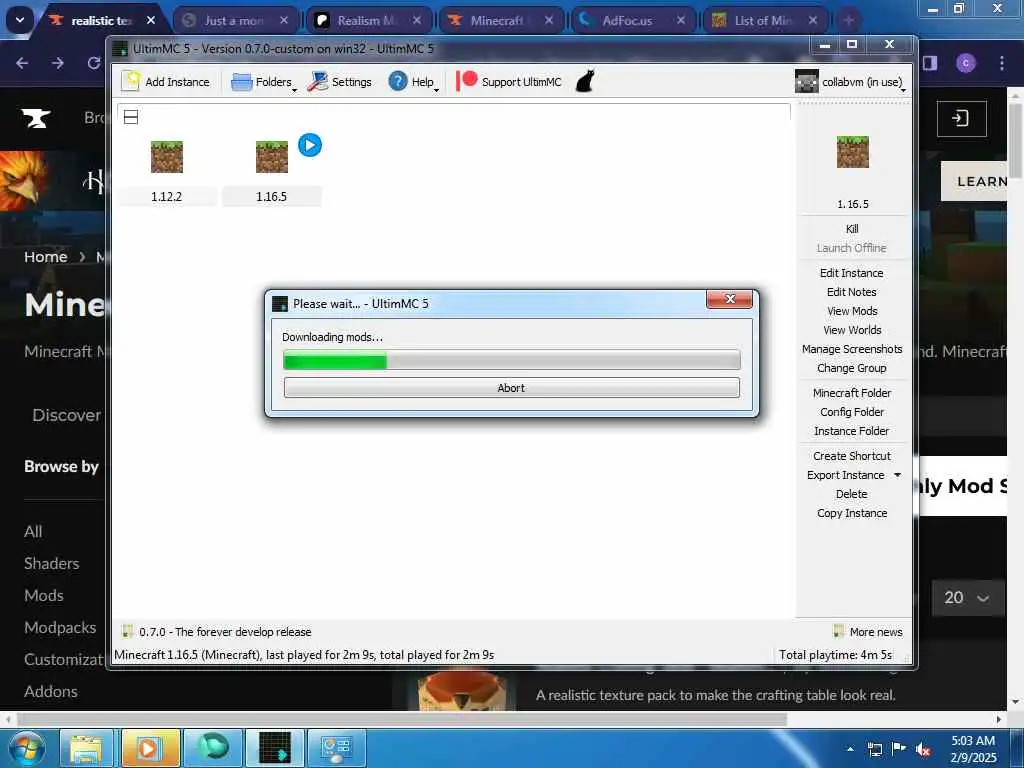Click Manage Screenshots
The width and height of the screenshot is (1024, 768).
852,349
